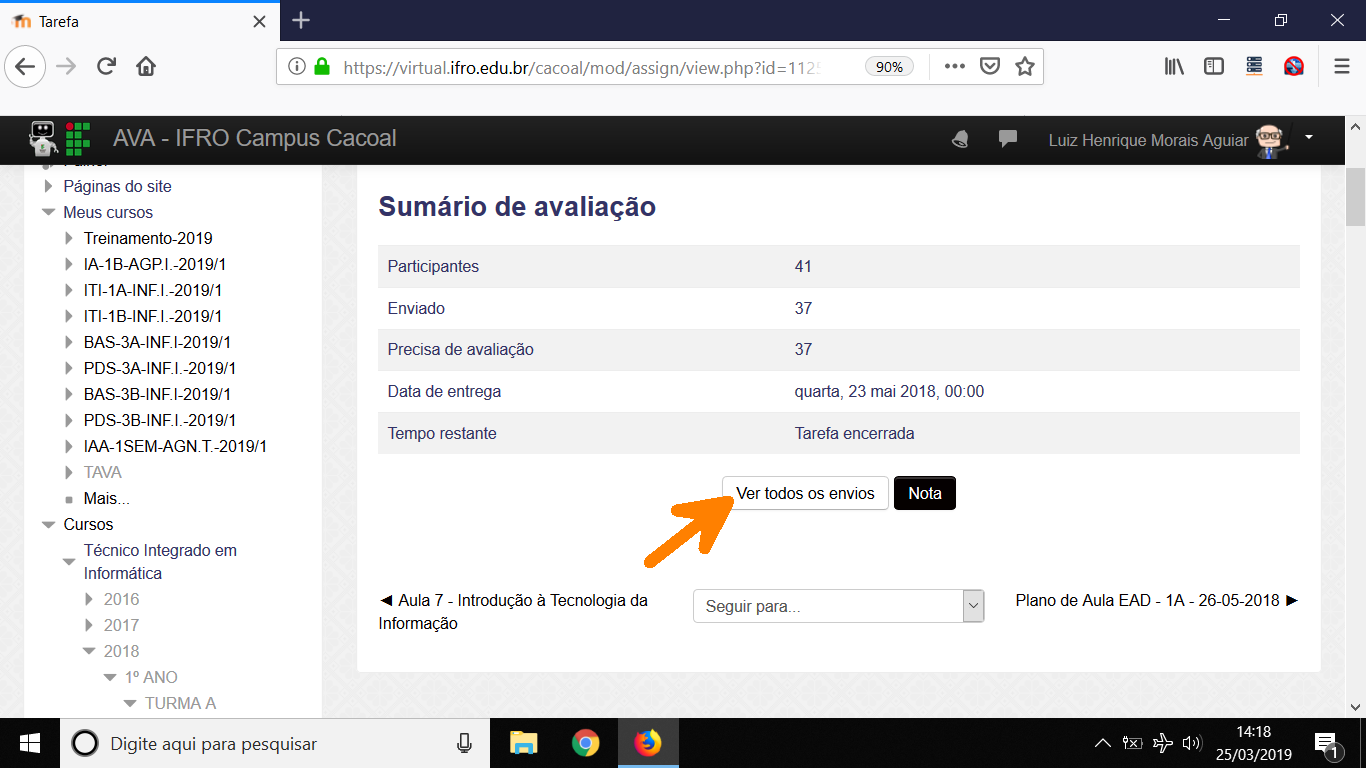
Task: Open page actions three-dots menu
Action: (955, 67)
